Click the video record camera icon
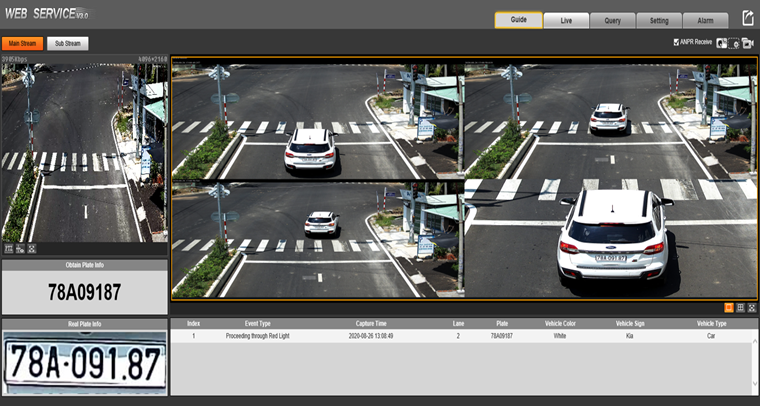 [748, 43]
